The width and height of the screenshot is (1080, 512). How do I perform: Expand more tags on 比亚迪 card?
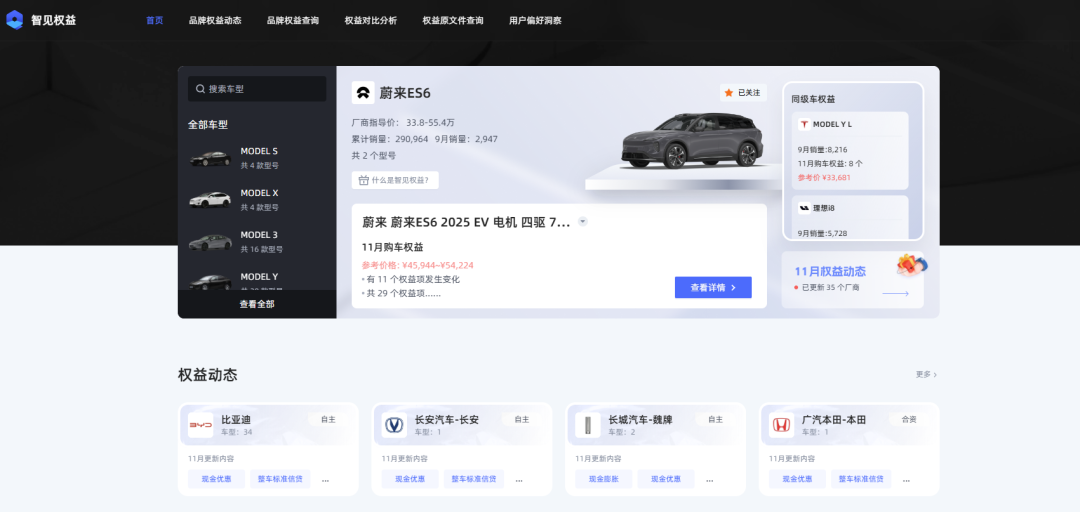[326, 480]
